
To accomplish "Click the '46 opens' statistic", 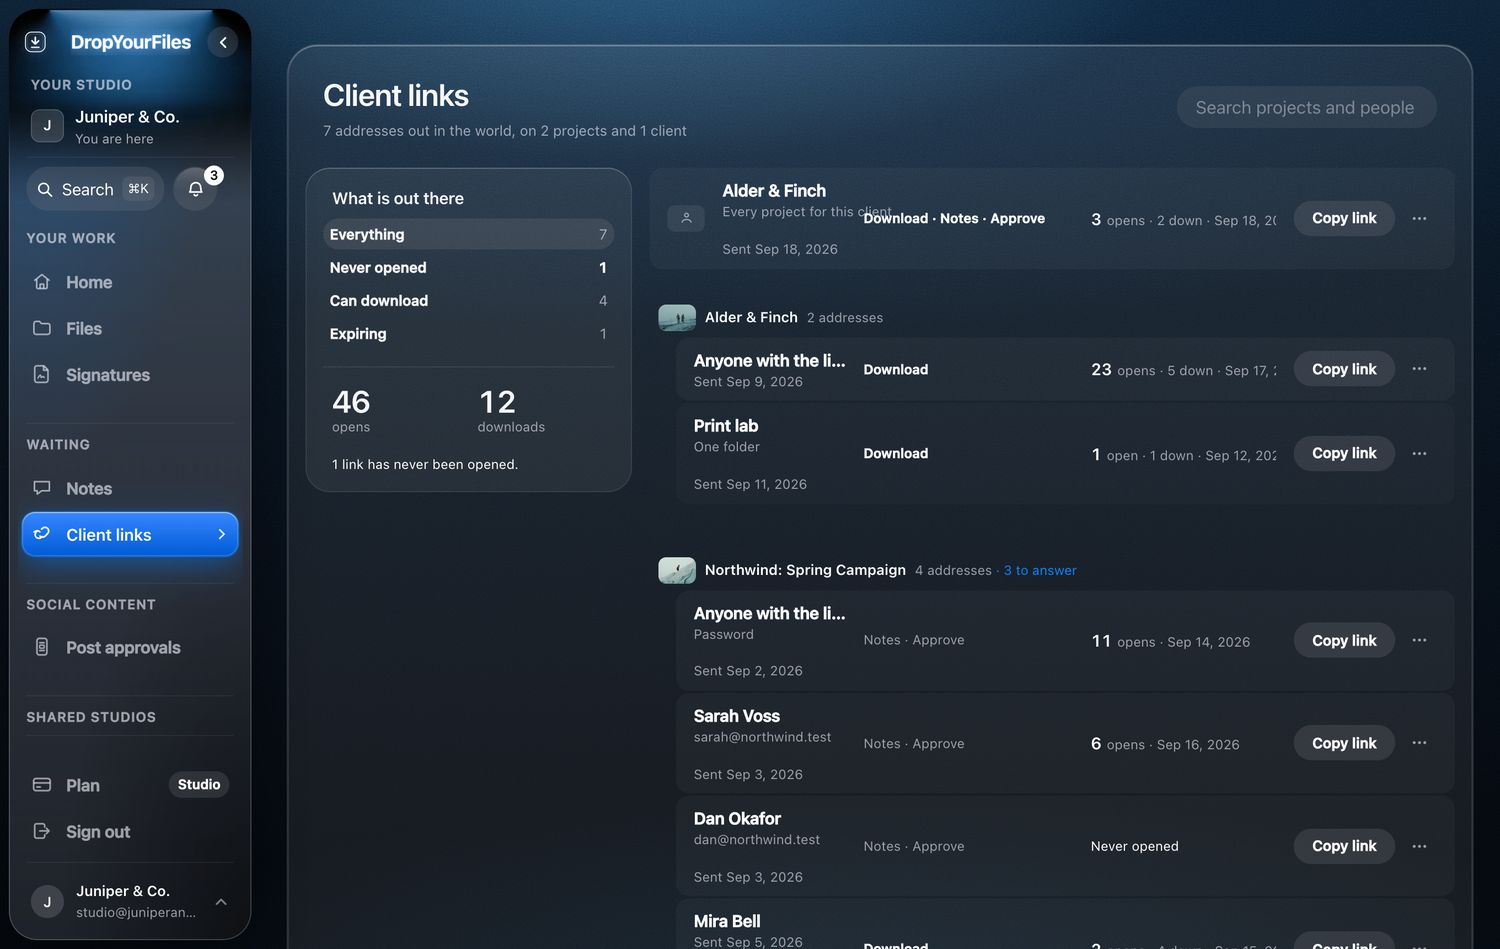I will click(x=351, y=410).
